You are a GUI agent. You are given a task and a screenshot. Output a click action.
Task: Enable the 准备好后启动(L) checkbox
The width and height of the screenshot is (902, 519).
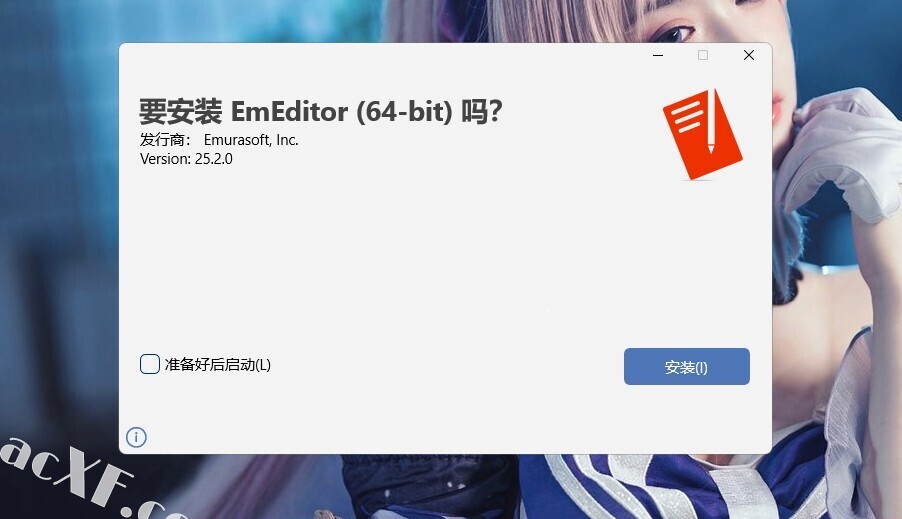pos(150,364)
